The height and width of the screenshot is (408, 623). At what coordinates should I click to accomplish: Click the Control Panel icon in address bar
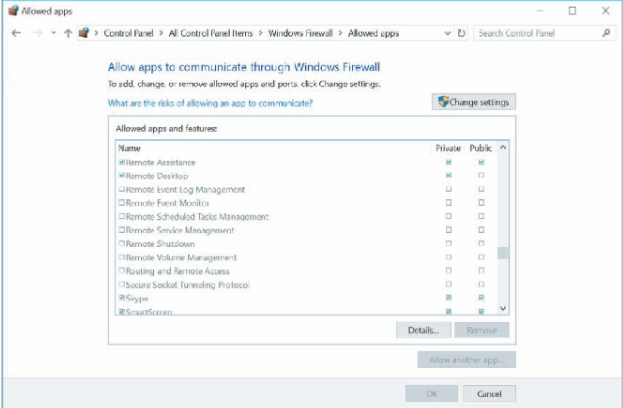[x=84, y=33]
